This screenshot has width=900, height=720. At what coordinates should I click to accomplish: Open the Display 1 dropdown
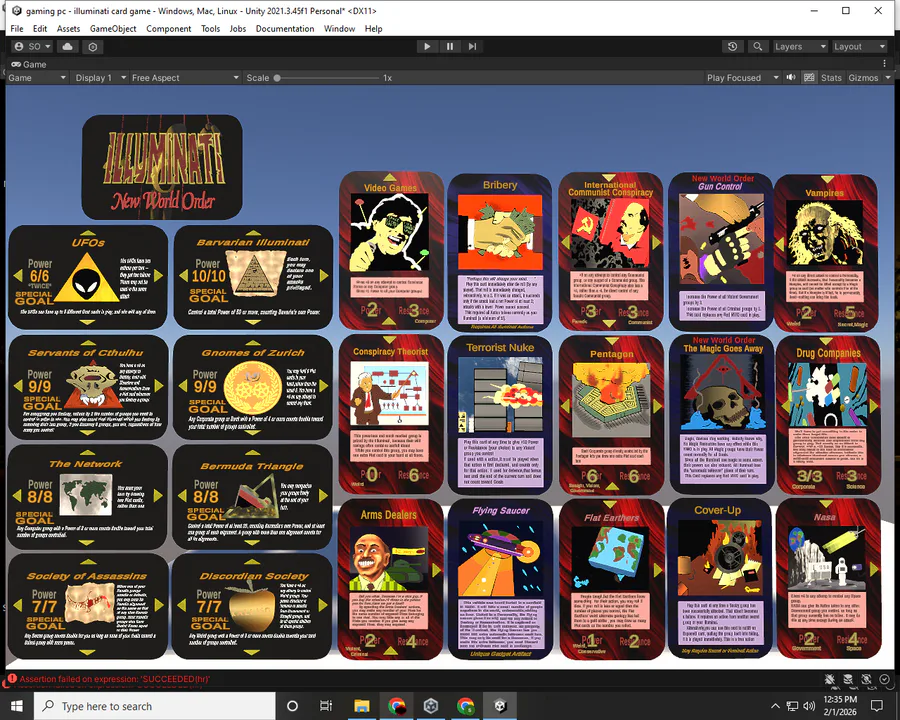tap(100, 78)
